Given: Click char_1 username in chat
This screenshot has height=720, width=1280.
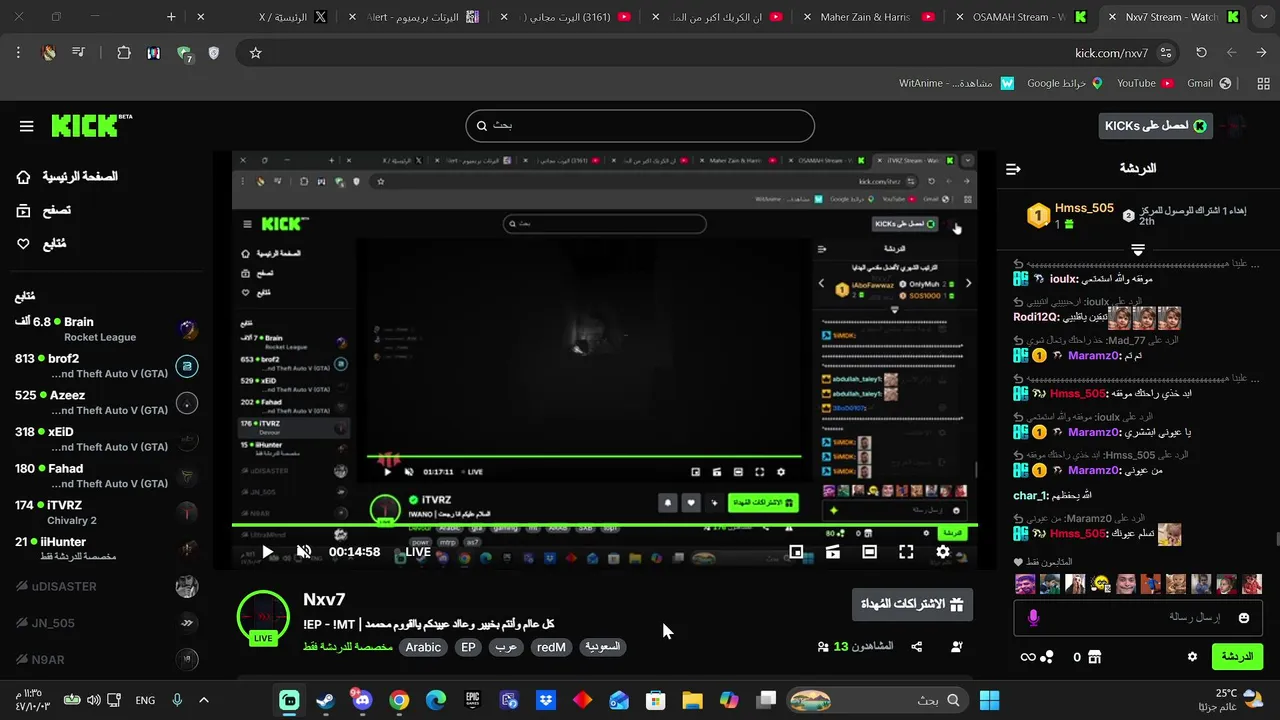Looking at the screenshot, I should point(1031,496).
